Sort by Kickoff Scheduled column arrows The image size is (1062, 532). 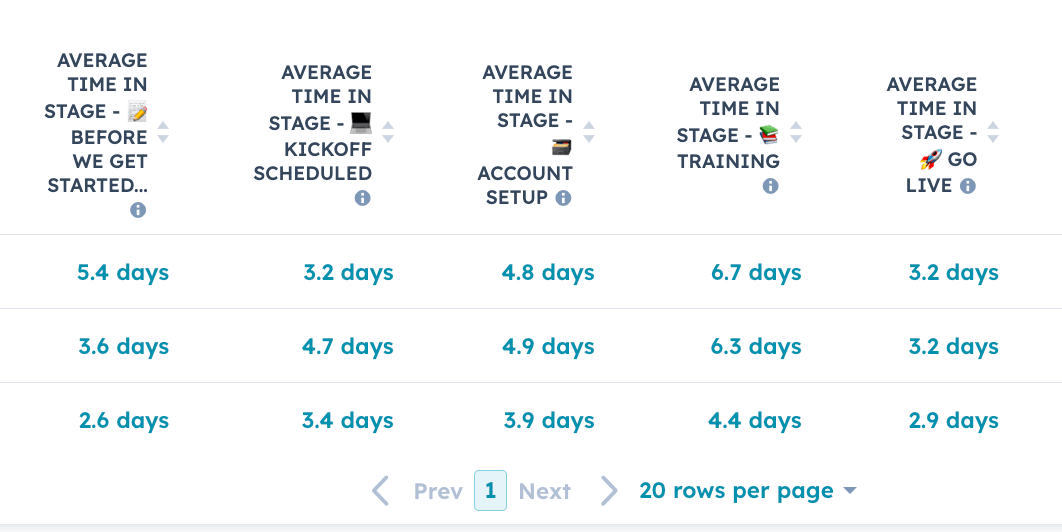pos(387,131)
